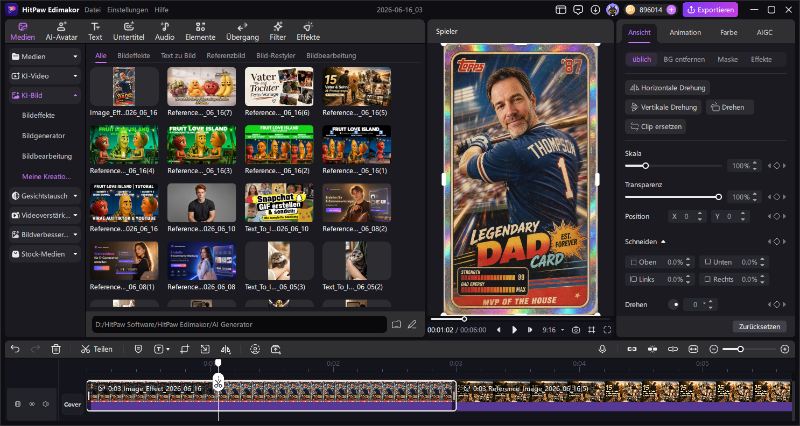Click the timeline zoom slider handle
The height and width of the screenshot is (426, 800).
click(740, 349)
